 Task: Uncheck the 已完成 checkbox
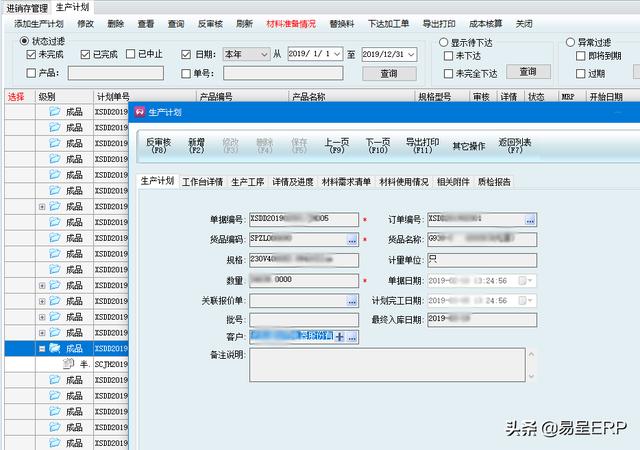coord(85,54)
